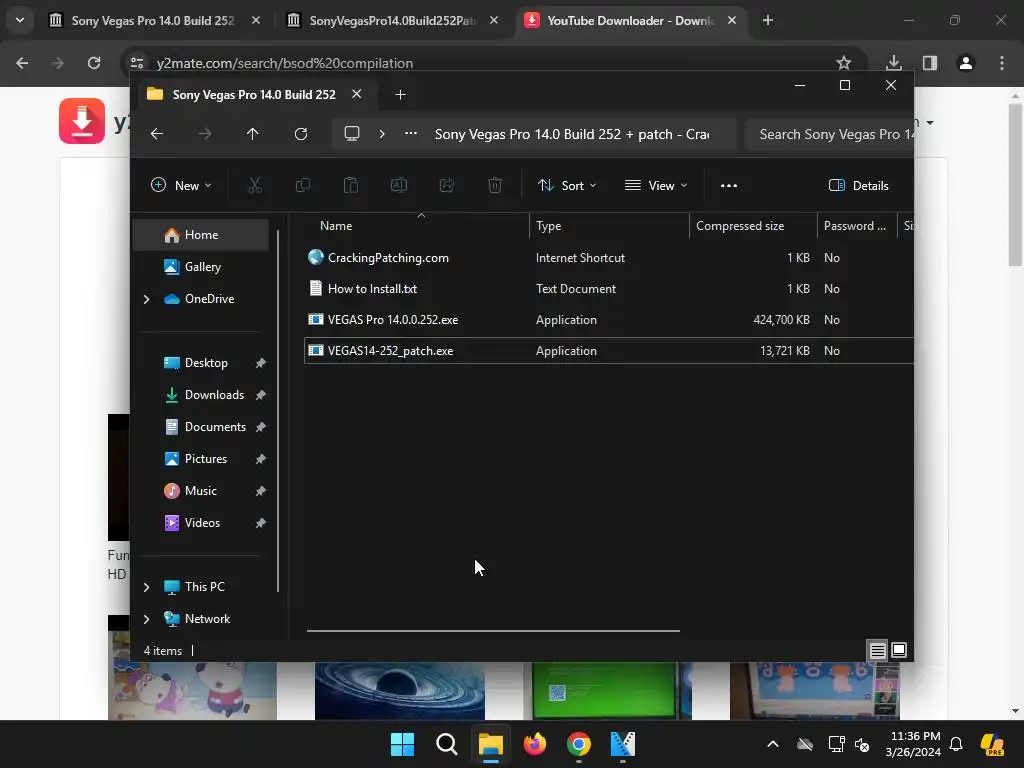The width and height of the screenshot is (1024, 768).
Task: Open new Chrome tab
Action: 768,20
